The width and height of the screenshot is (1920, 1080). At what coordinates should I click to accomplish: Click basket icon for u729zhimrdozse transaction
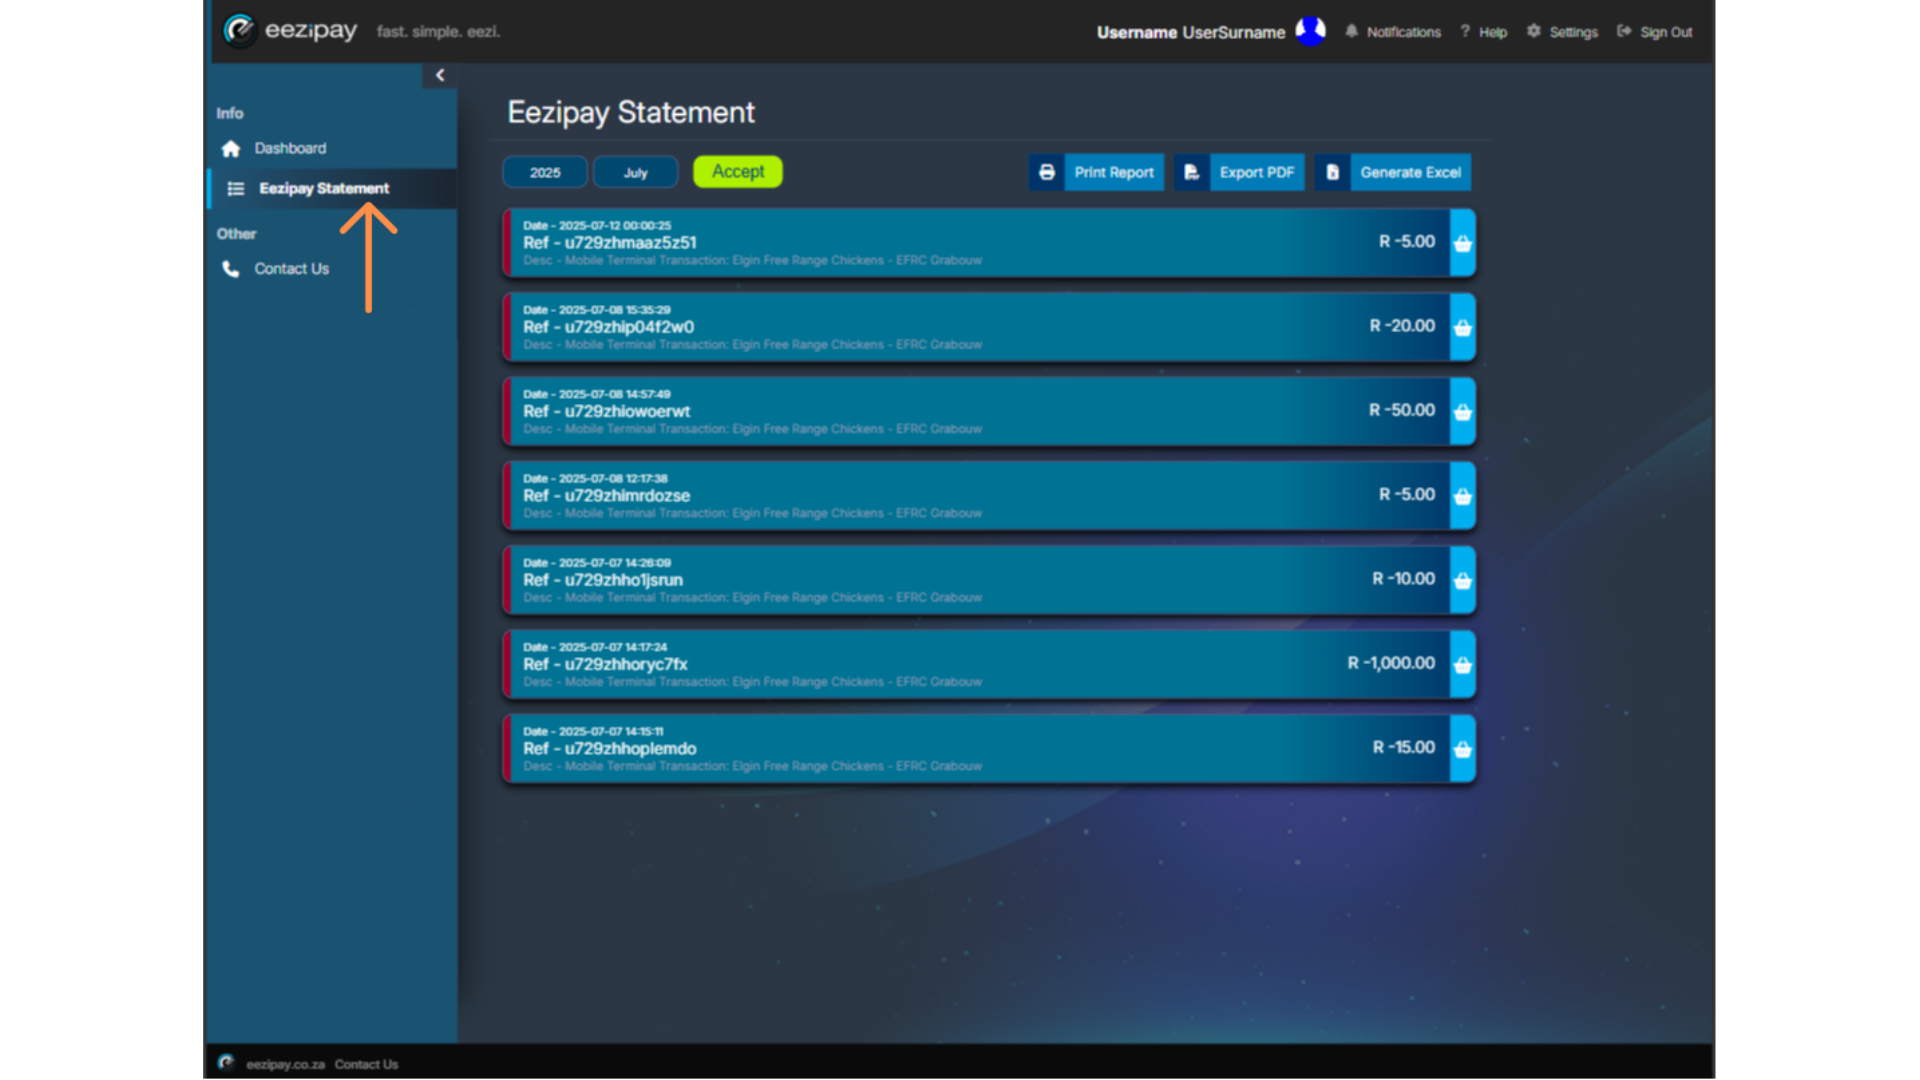(x=1463, y=496)
